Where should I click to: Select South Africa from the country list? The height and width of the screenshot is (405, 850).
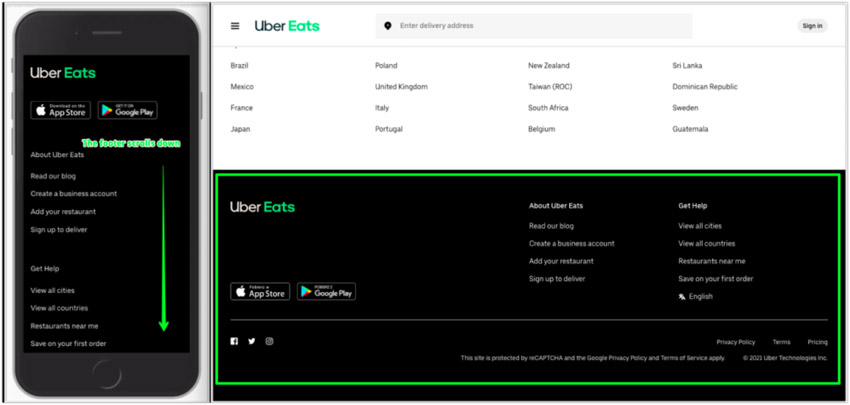(x=548, y=108)
